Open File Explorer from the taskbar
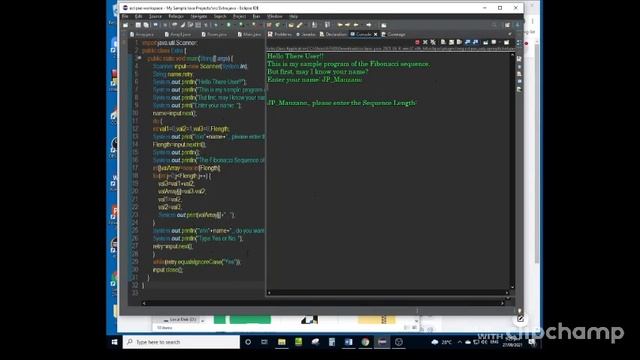 click(282, 342)
